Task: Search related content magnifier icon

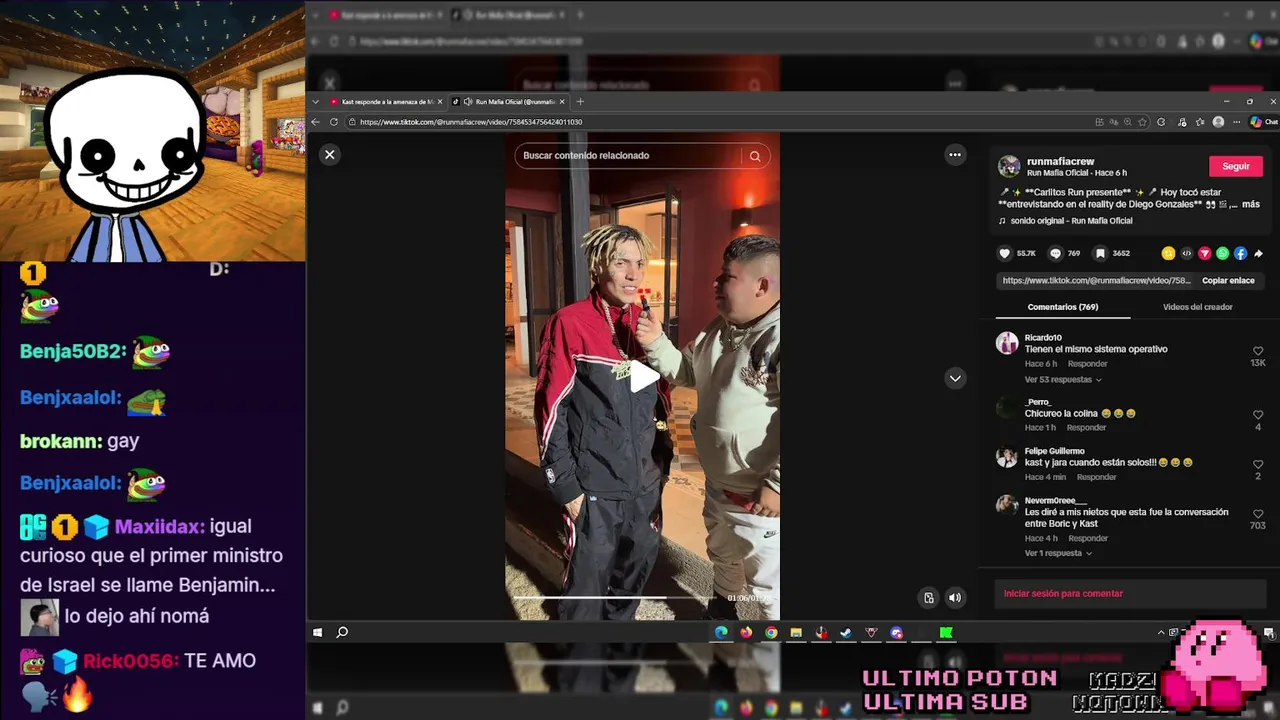Action: pyautogui.click(x=755, y=156)
